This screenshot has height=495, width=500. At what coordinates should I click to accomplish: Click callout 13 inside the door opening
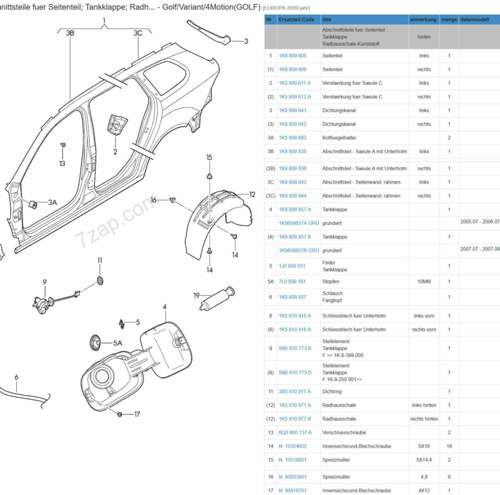pos(62,163)
